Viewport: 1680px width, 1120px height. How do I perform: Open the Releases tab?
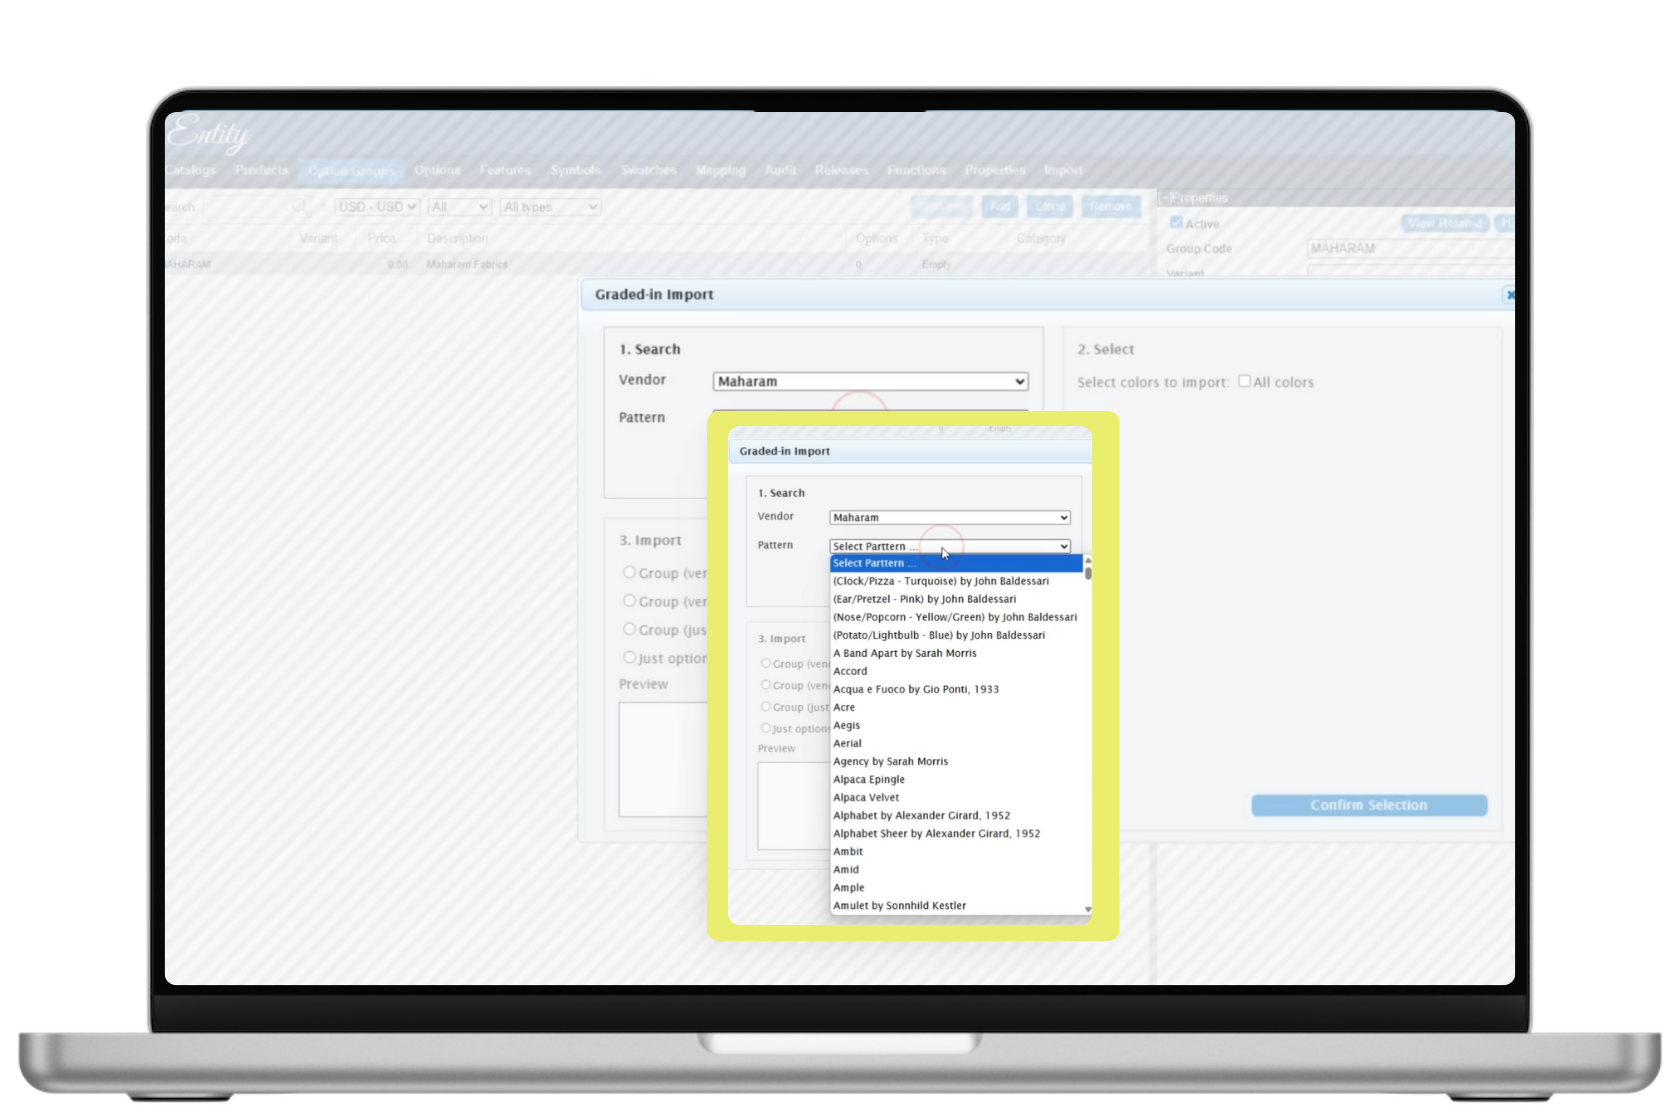tap(841, 170)
